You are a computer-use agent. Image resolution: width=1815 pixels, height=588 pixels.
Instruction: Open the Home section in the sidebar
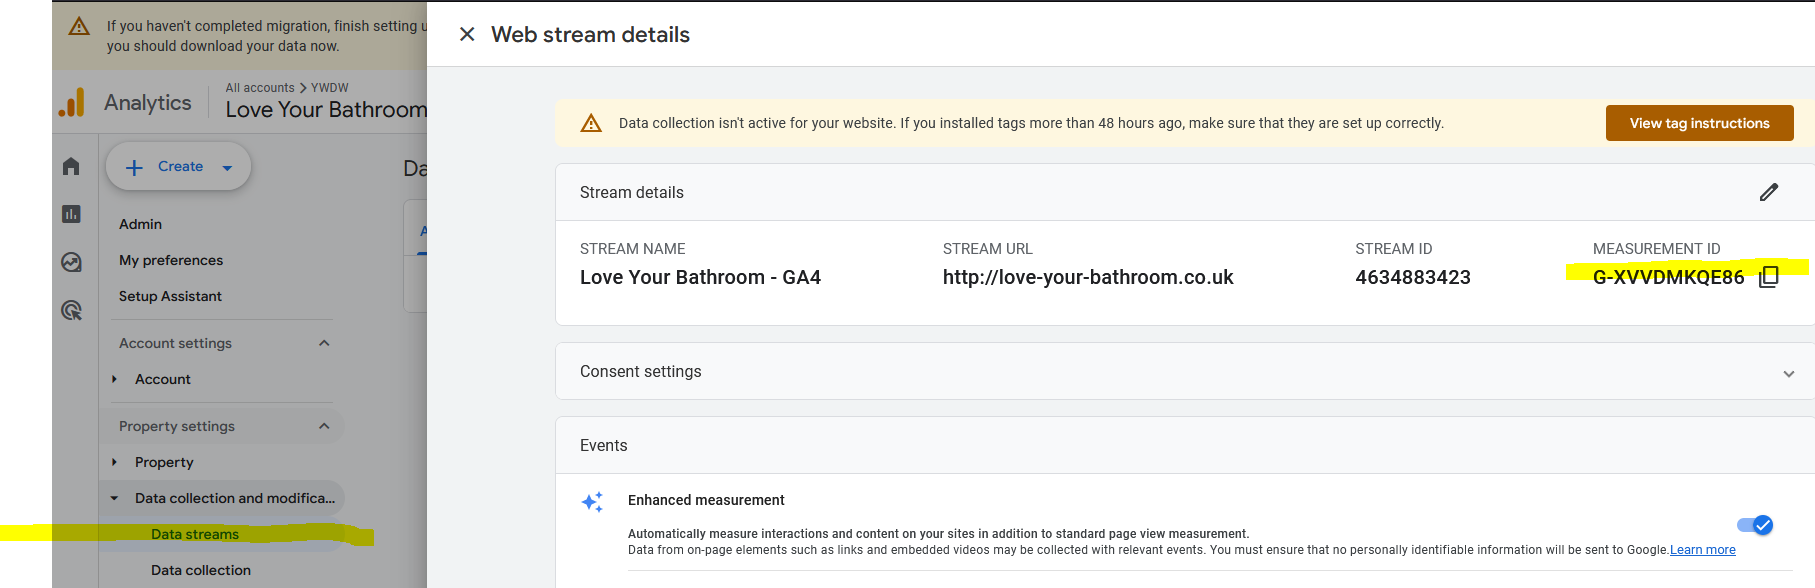71,166
